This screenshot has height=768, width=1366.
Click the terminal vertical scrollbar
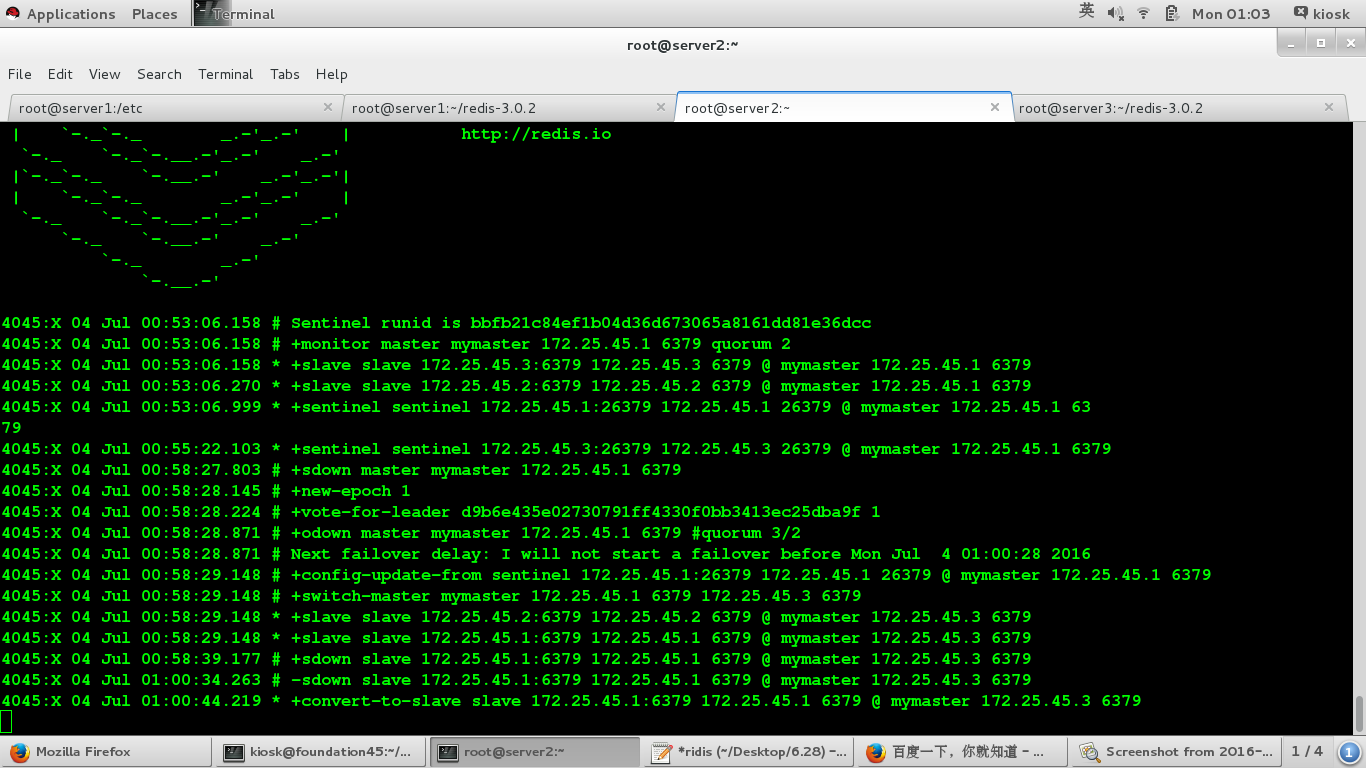[1359, 715]
